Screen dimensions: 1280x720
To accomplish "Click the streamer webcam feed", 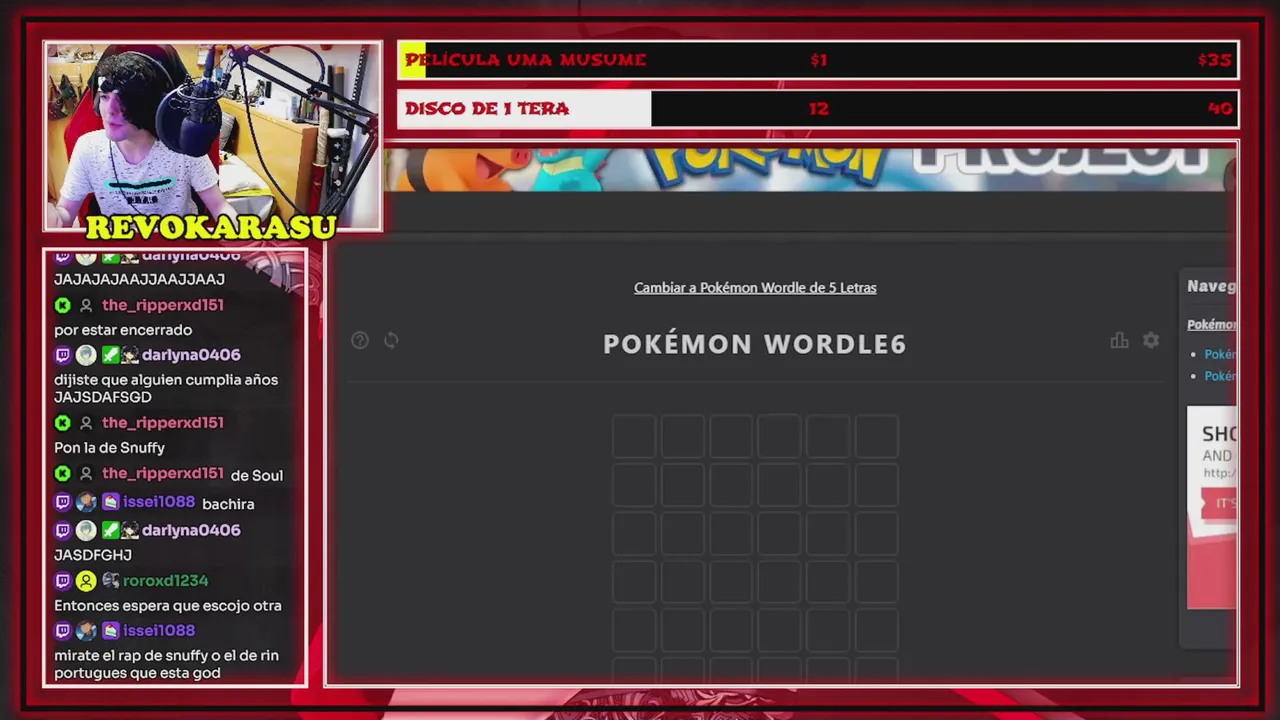I will [x=212, y=136].
